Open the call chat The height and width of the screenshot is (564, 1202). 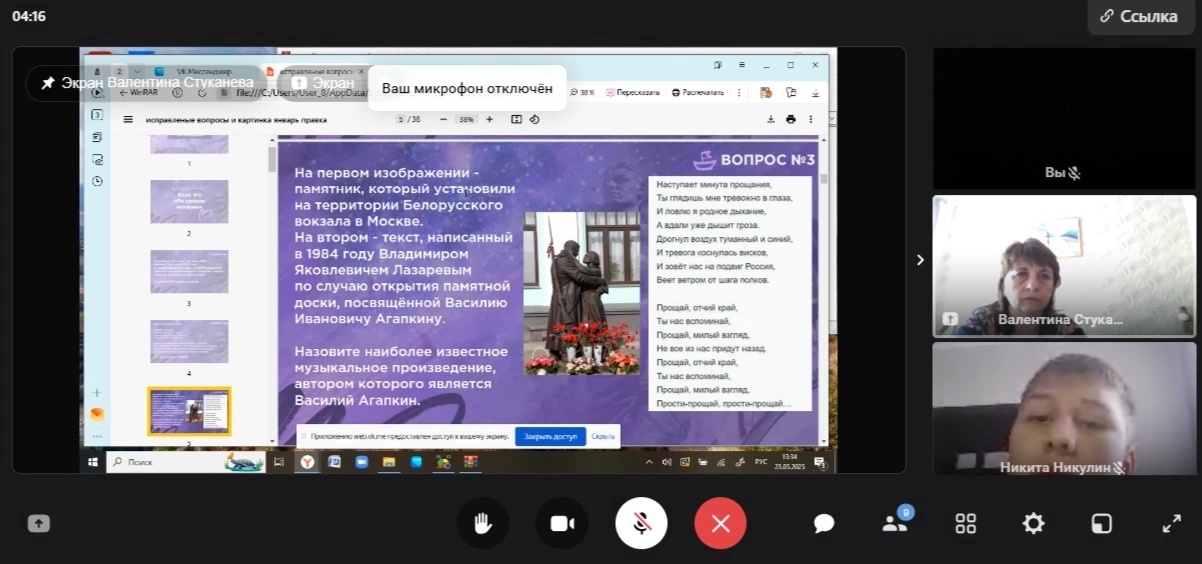pyautogui.click(x=824, y=523)
